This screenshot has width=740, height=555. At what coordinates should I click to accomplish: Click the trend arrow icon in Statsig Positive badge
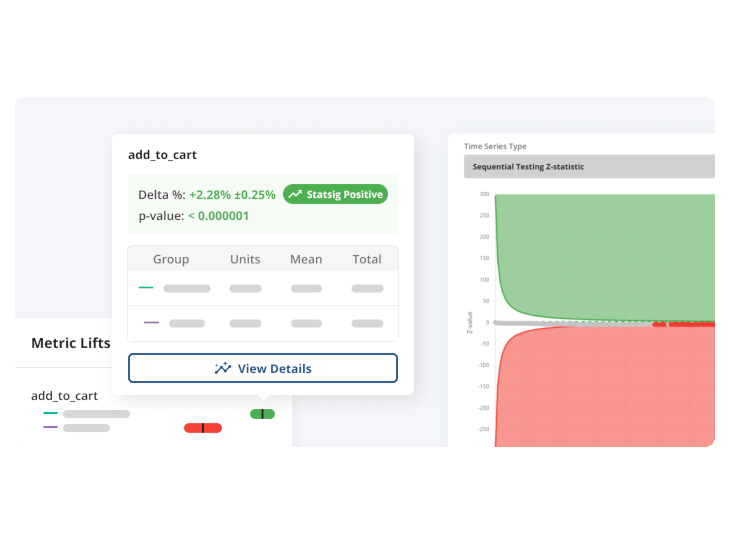295,194
